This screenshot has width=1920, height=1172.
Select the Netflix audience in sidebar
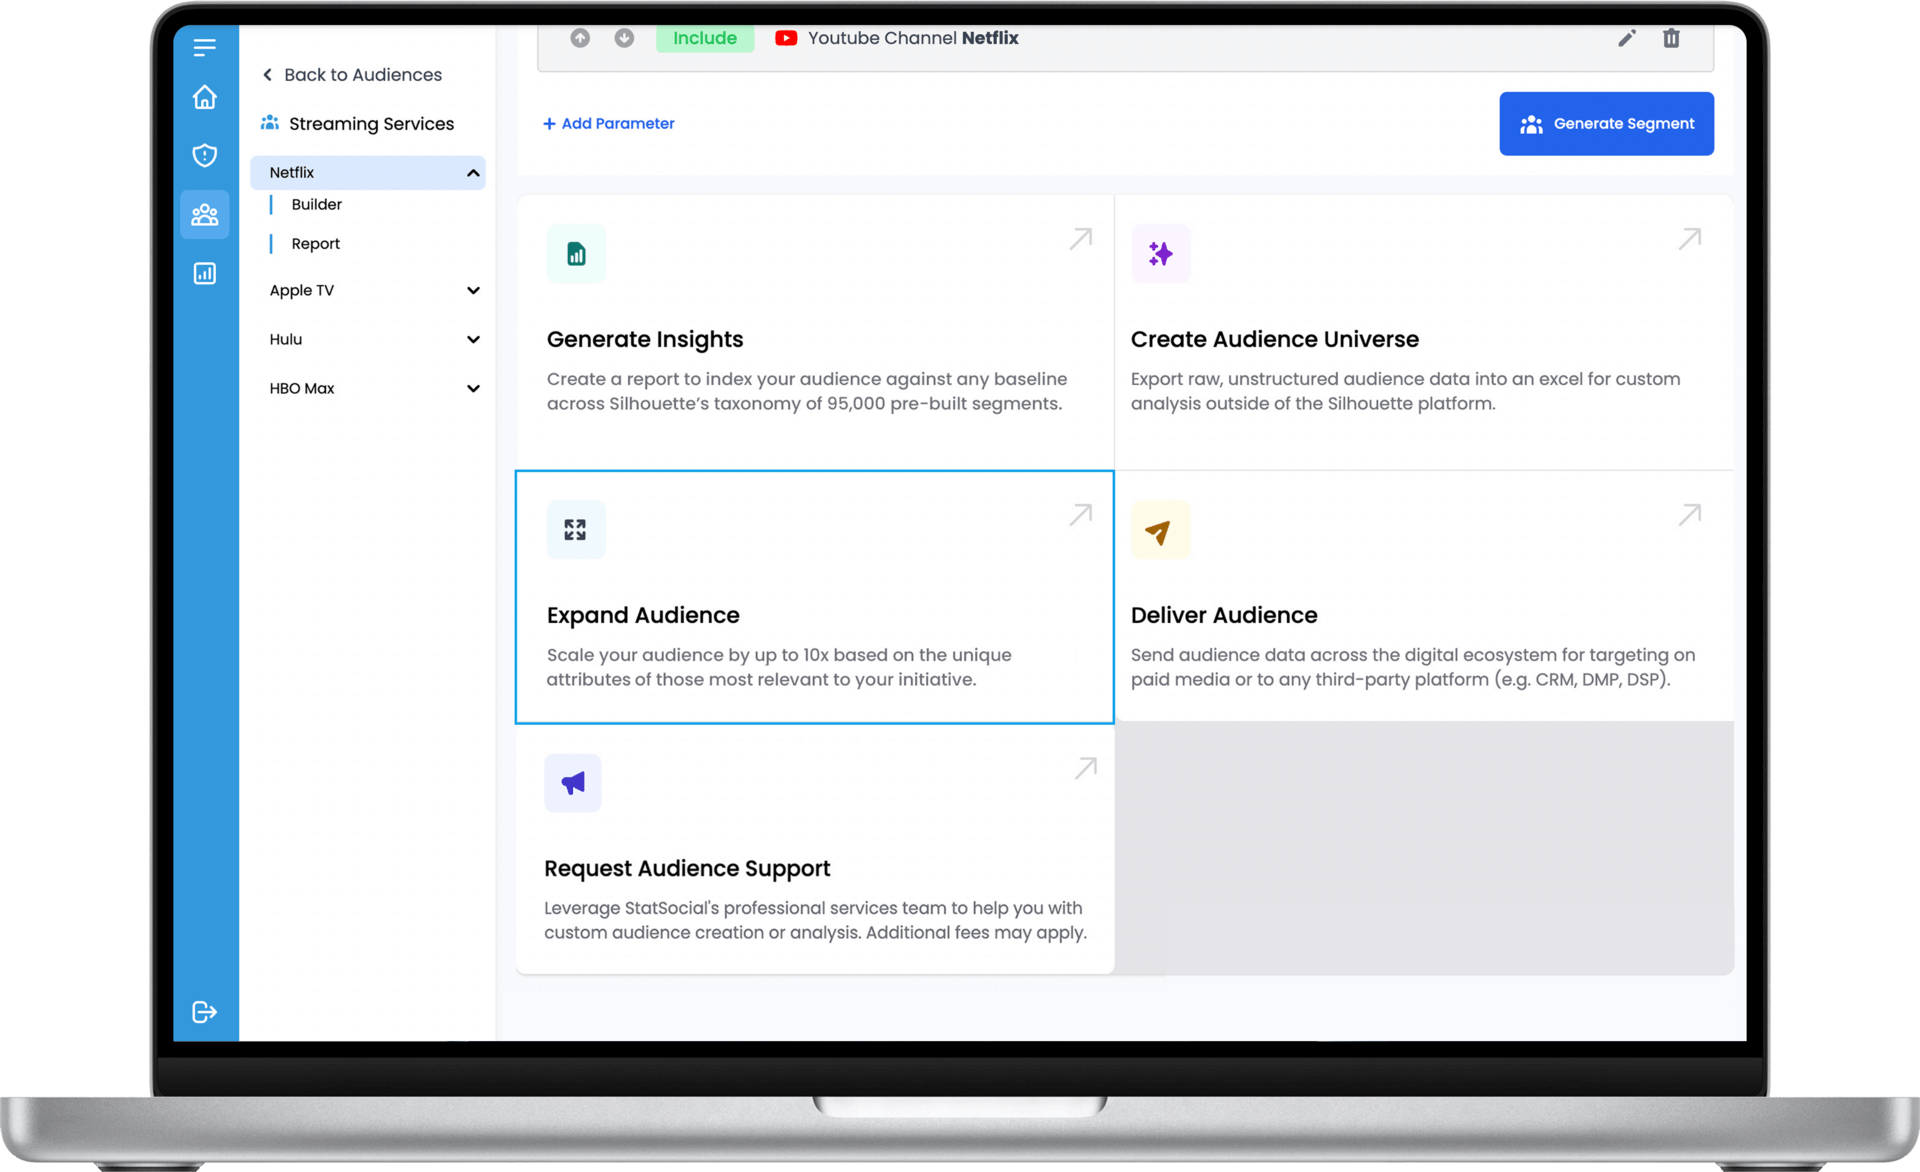[x=368, y=173]
